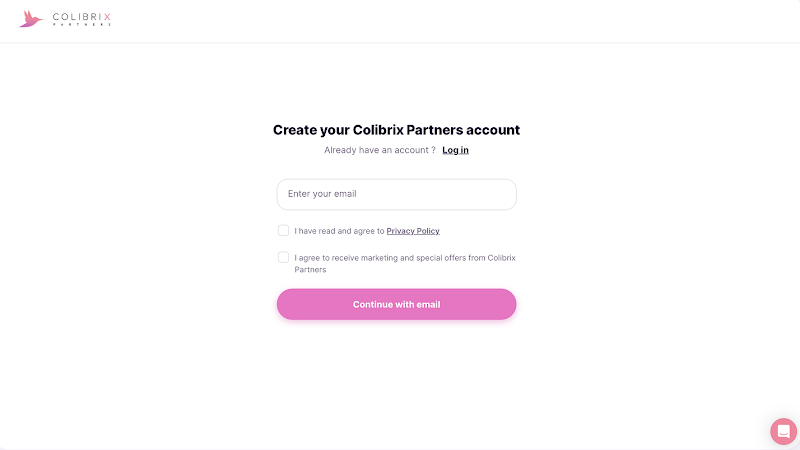This screenshot has width=800, height=450.
Task: Open the Log in link
Action: 455,150
